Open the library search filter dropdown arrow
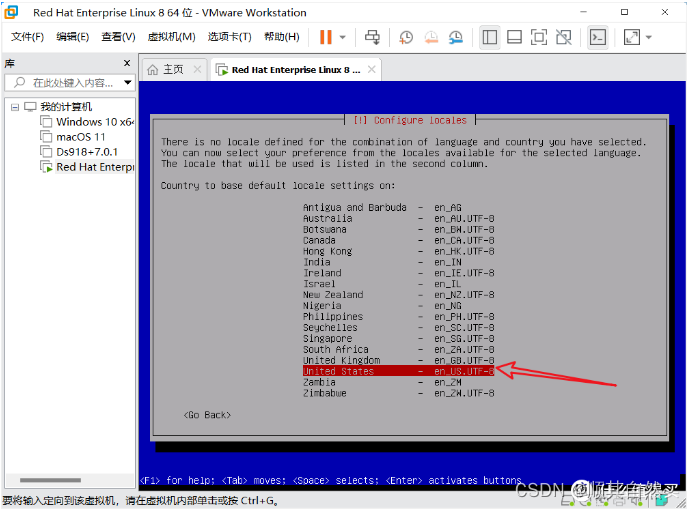The image size is (689, 510). 128,83
